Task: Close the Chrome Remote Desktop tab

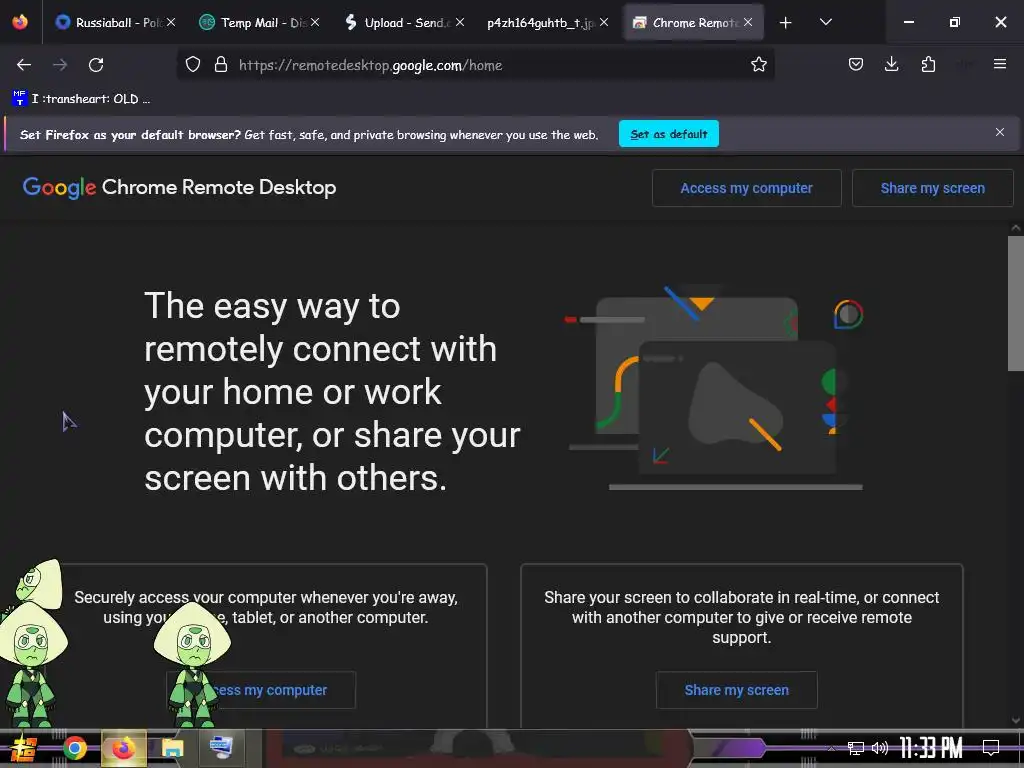Action: tap(748, 22)
